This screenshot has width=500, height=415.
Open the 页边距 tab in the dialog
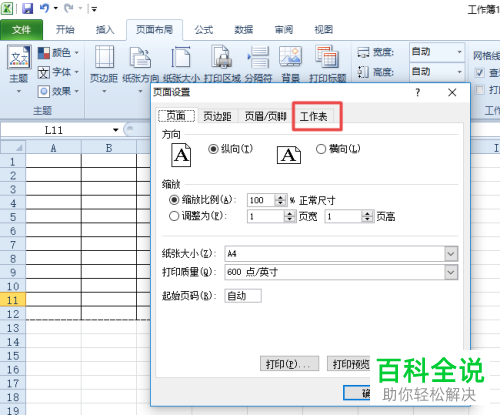pos(217,116)
